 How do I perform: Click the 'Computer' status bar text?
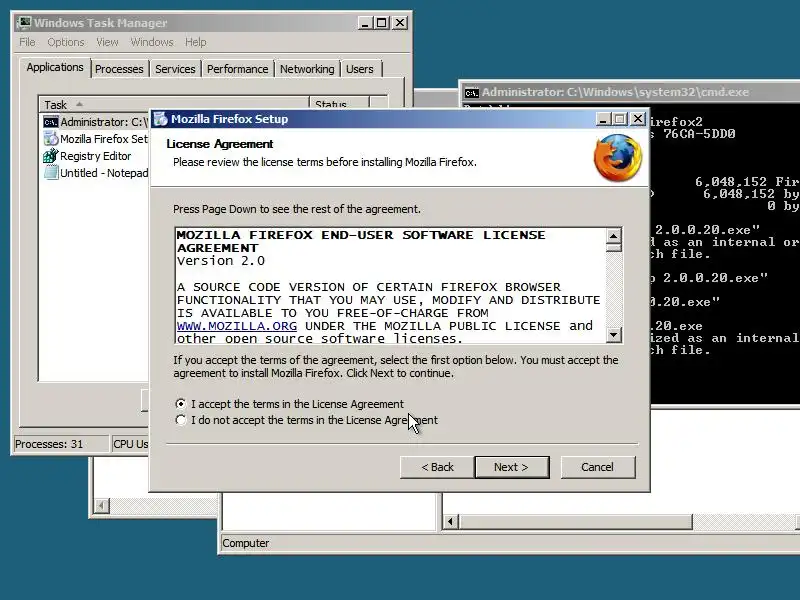pos(245,543)
